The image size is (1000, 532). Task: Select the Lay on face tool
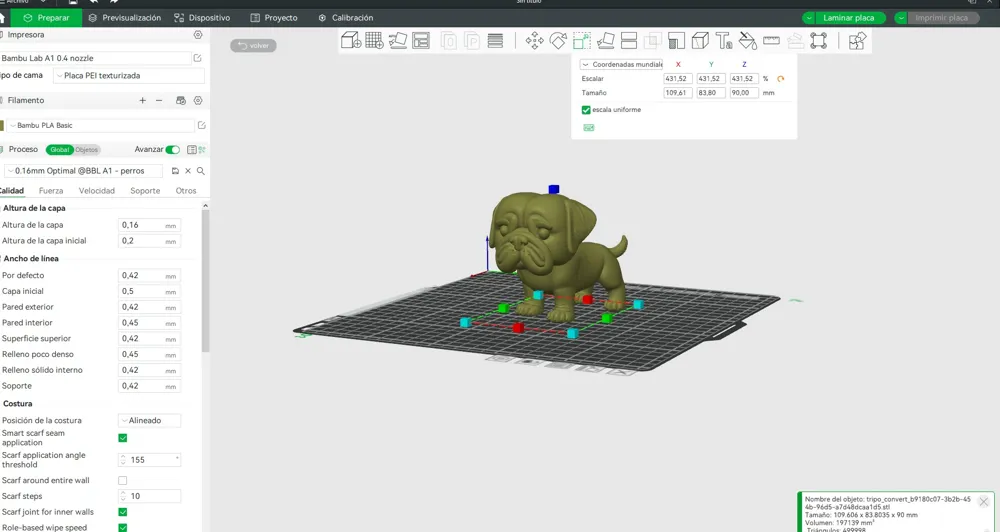point(605,41)
